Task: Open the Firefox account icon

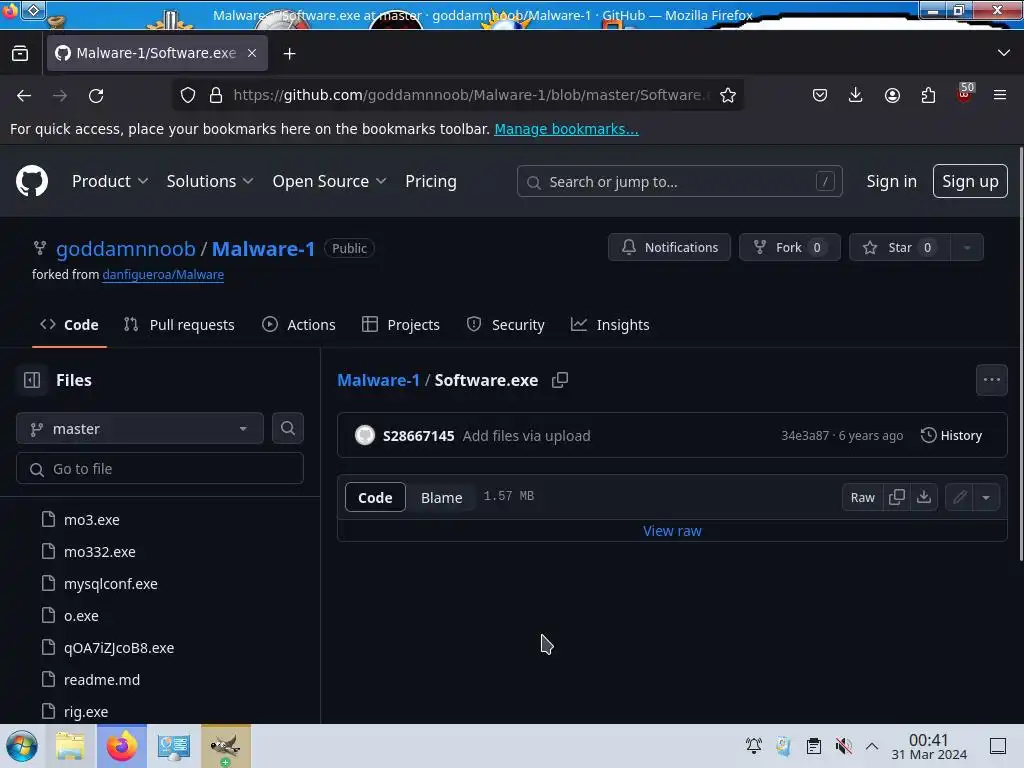Action: pos(892,95)
